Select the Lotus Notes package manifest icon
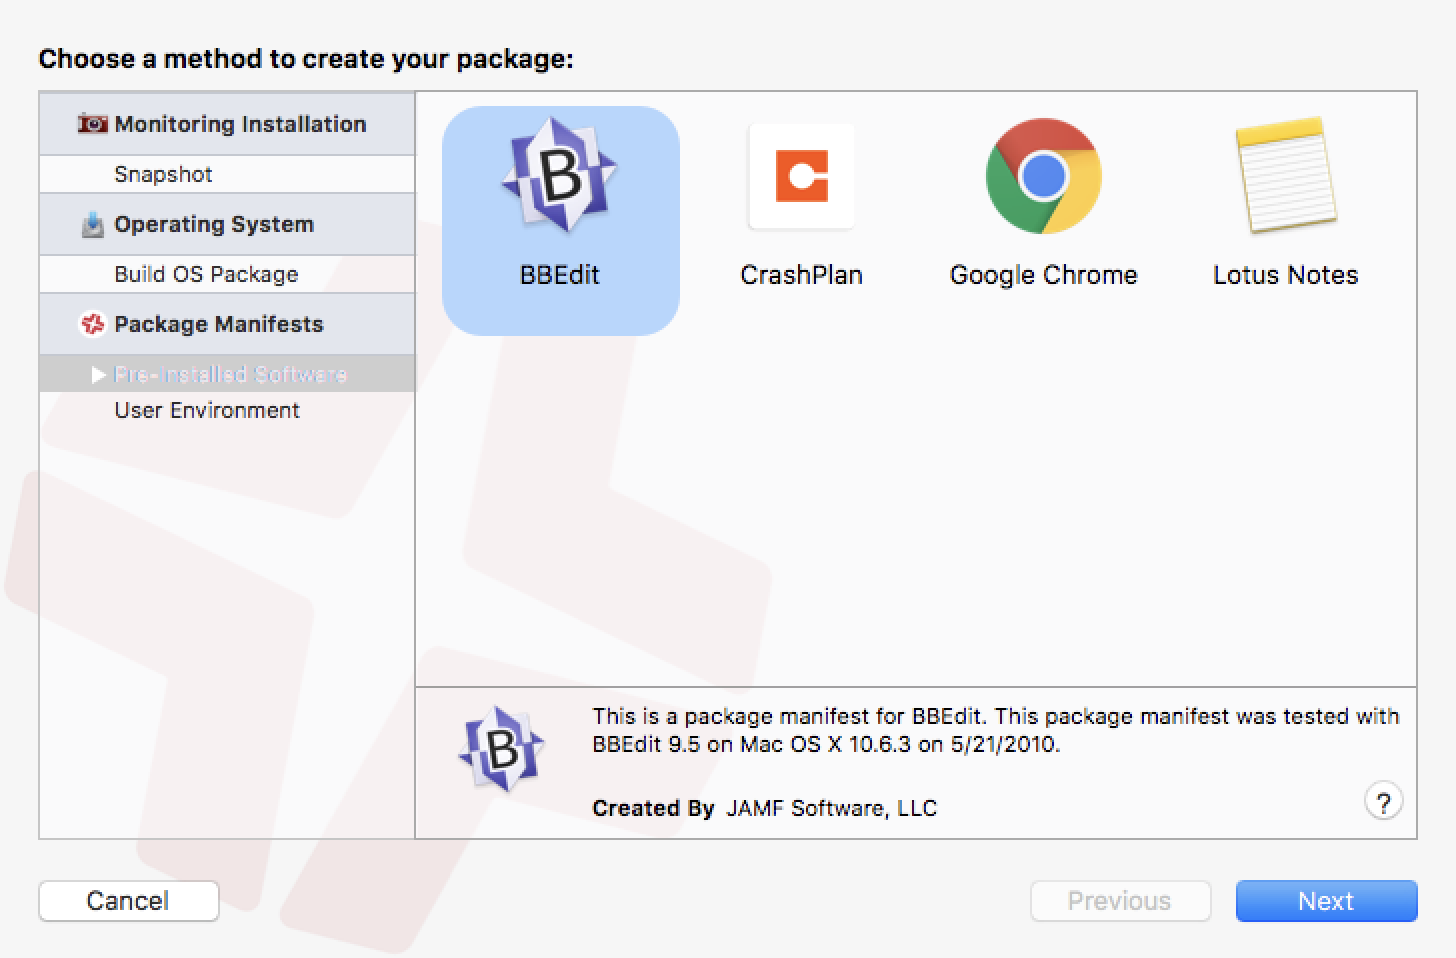The width and height of the screenshot is (1456, 958). point(1285,176)
